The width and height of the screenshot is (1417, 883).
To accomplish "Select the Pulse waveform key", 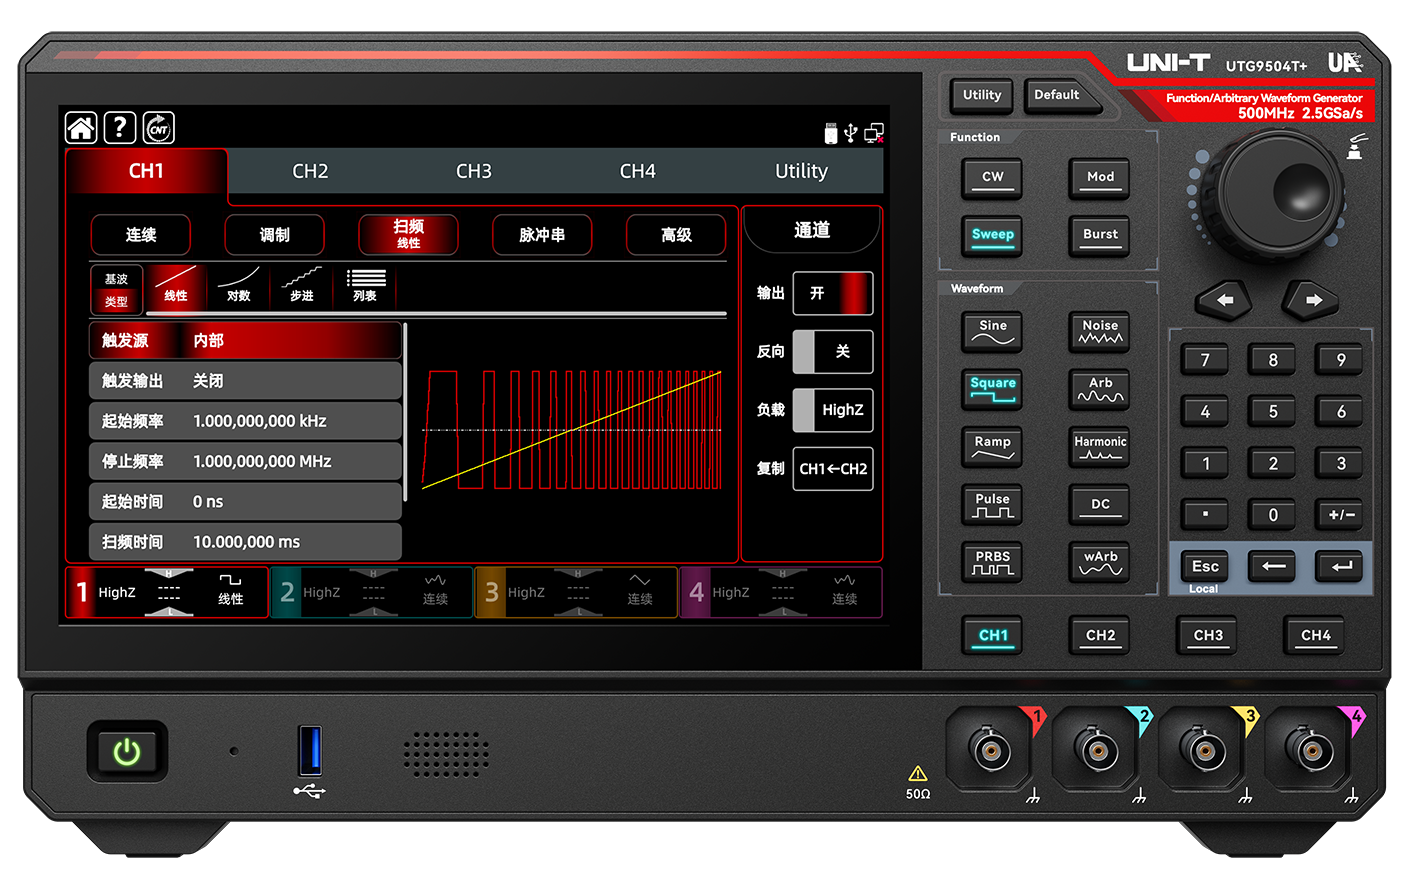I will (992, 505).
